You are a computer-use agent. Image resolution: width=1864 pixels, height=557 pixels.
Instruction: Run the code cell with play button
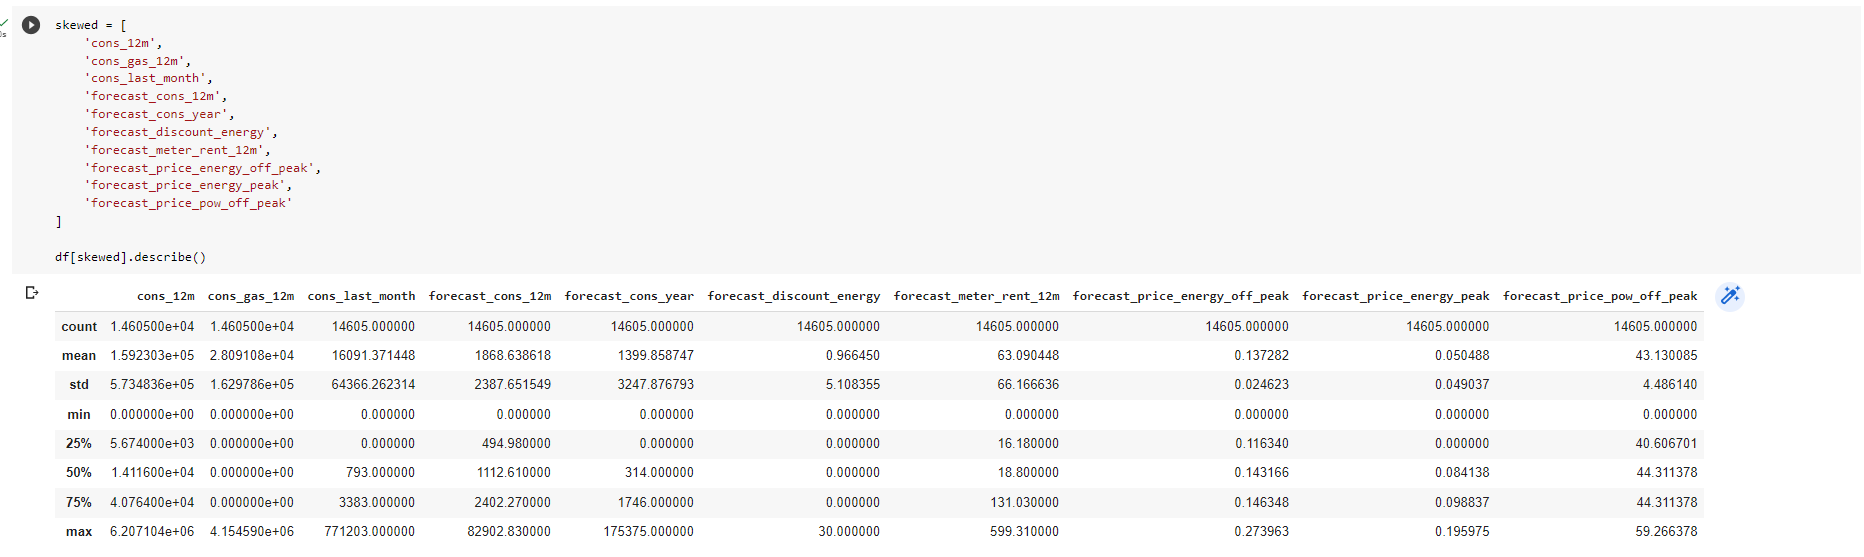(31, 25)
